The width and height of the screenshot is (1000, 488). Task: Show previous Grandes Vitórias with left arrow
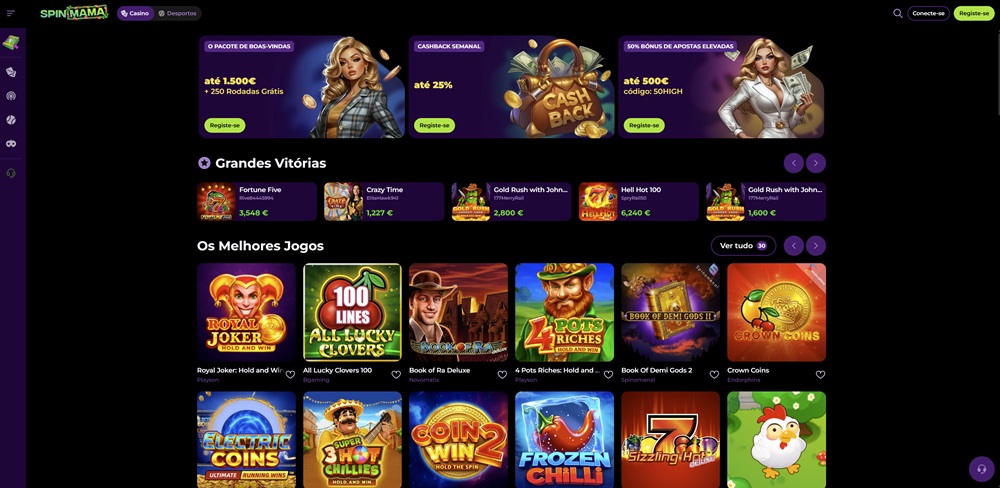click(x=793, y=163)
